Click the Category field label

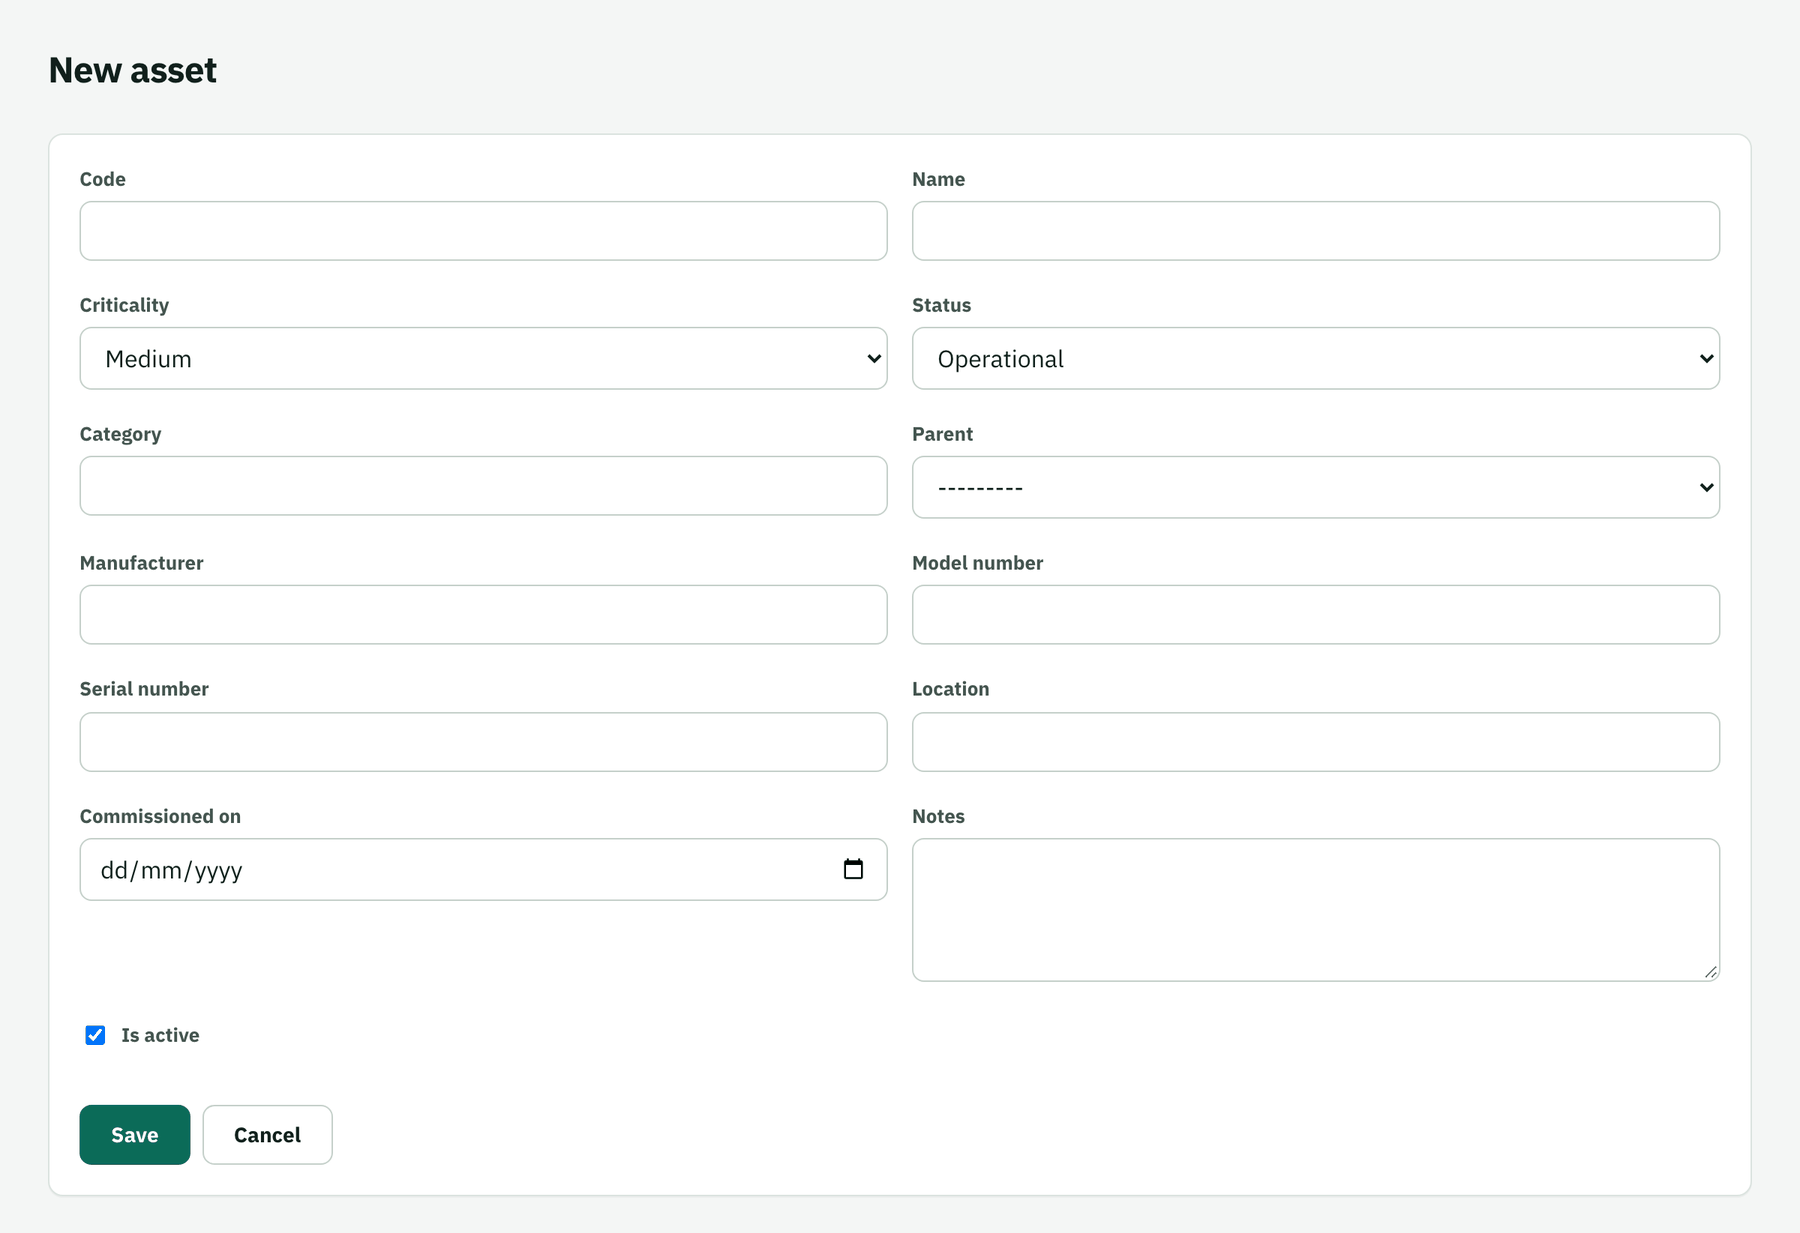coord(120,434)
